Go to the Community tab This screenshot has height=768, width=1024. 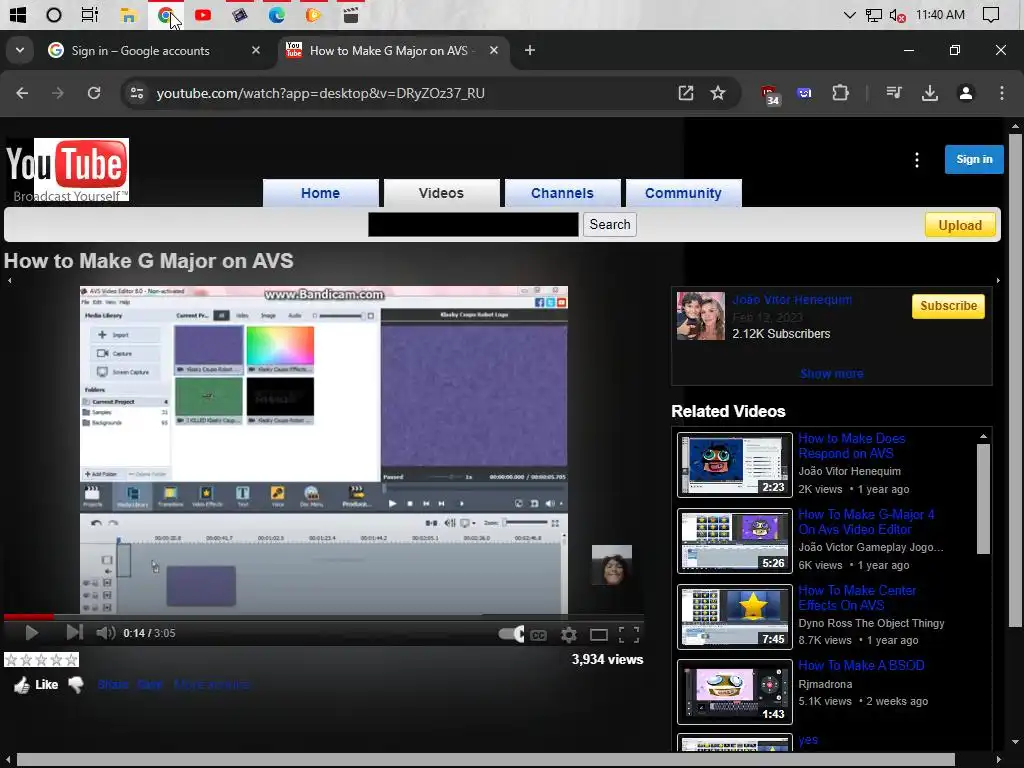(683, 193)
